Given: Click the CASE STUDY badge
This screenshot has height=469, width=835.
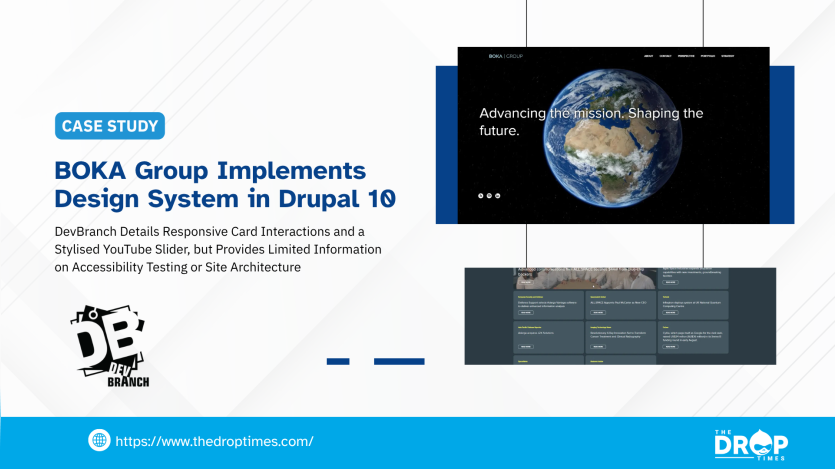Looking at the screenshot, I should 110,126.
